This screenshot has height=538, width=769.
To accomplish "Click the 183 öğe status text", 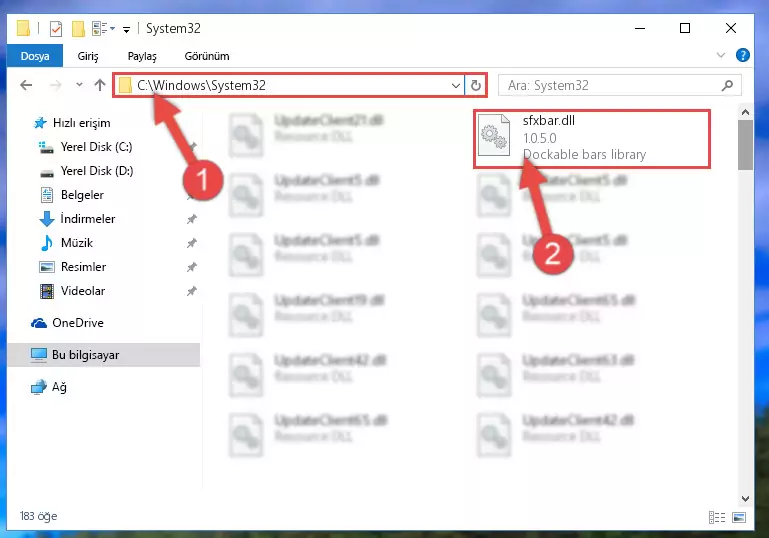I will click(x=38, y=516).
